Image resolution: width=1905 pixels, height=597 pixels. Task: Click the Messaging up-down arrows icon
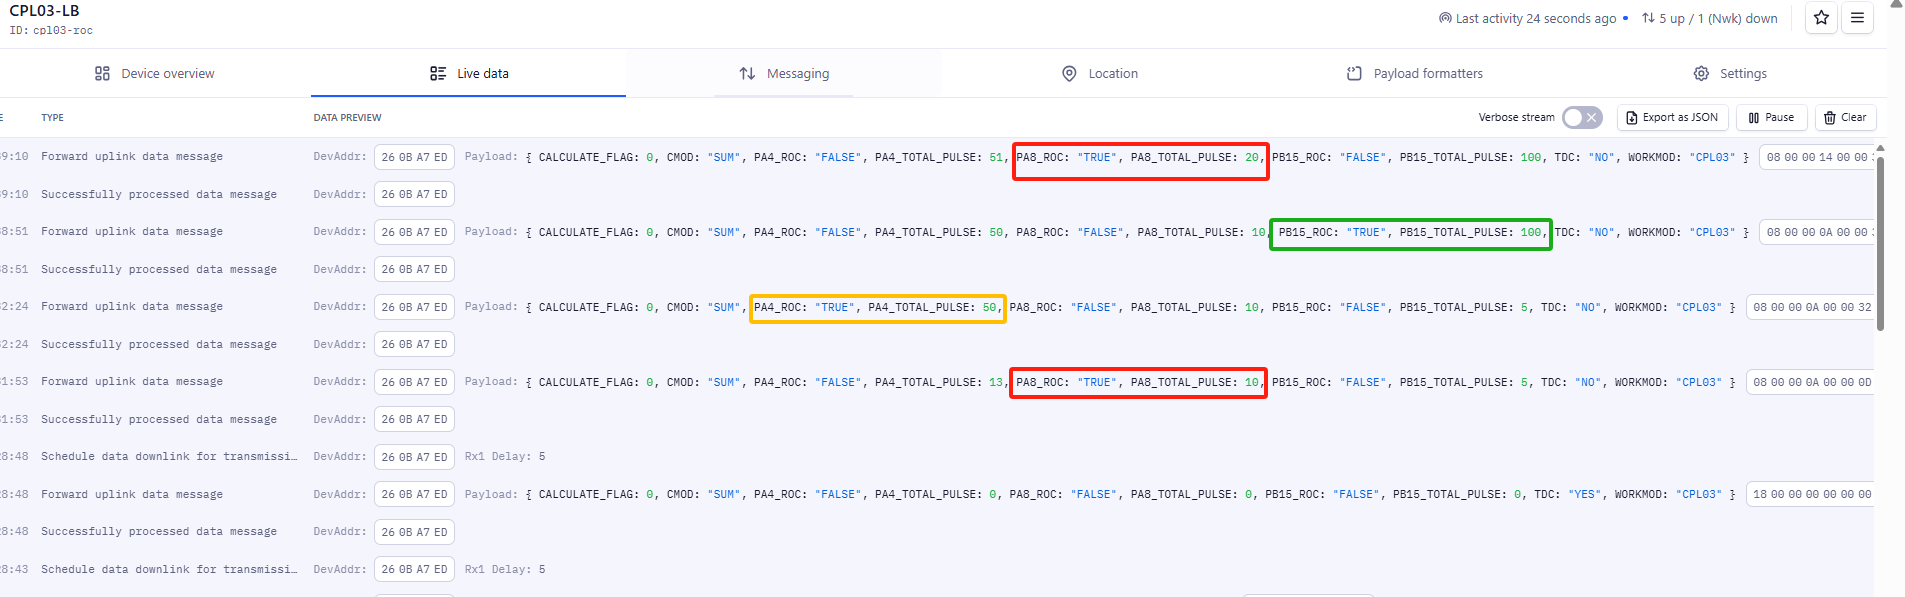click(747, 74)
